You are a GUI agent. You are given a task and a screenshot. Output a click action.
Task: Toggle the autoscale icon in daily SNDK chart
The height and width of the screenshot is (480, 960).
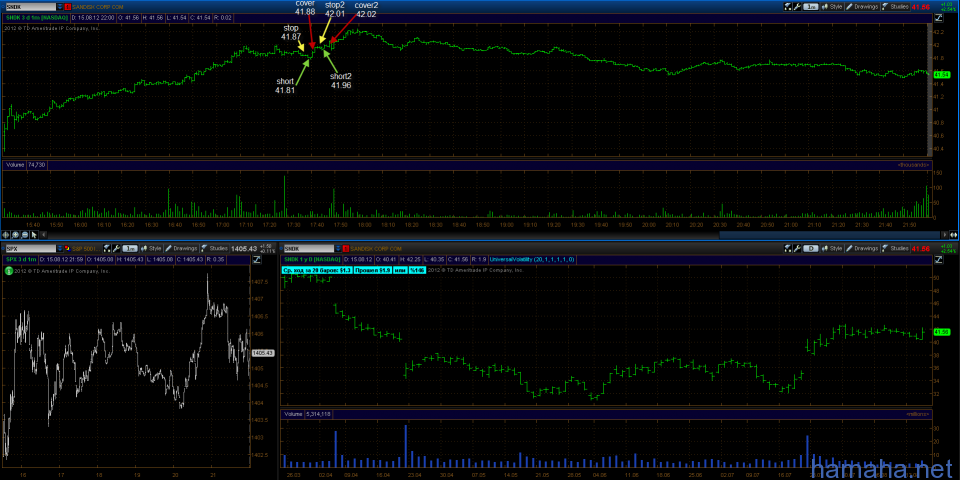(938, 260)
